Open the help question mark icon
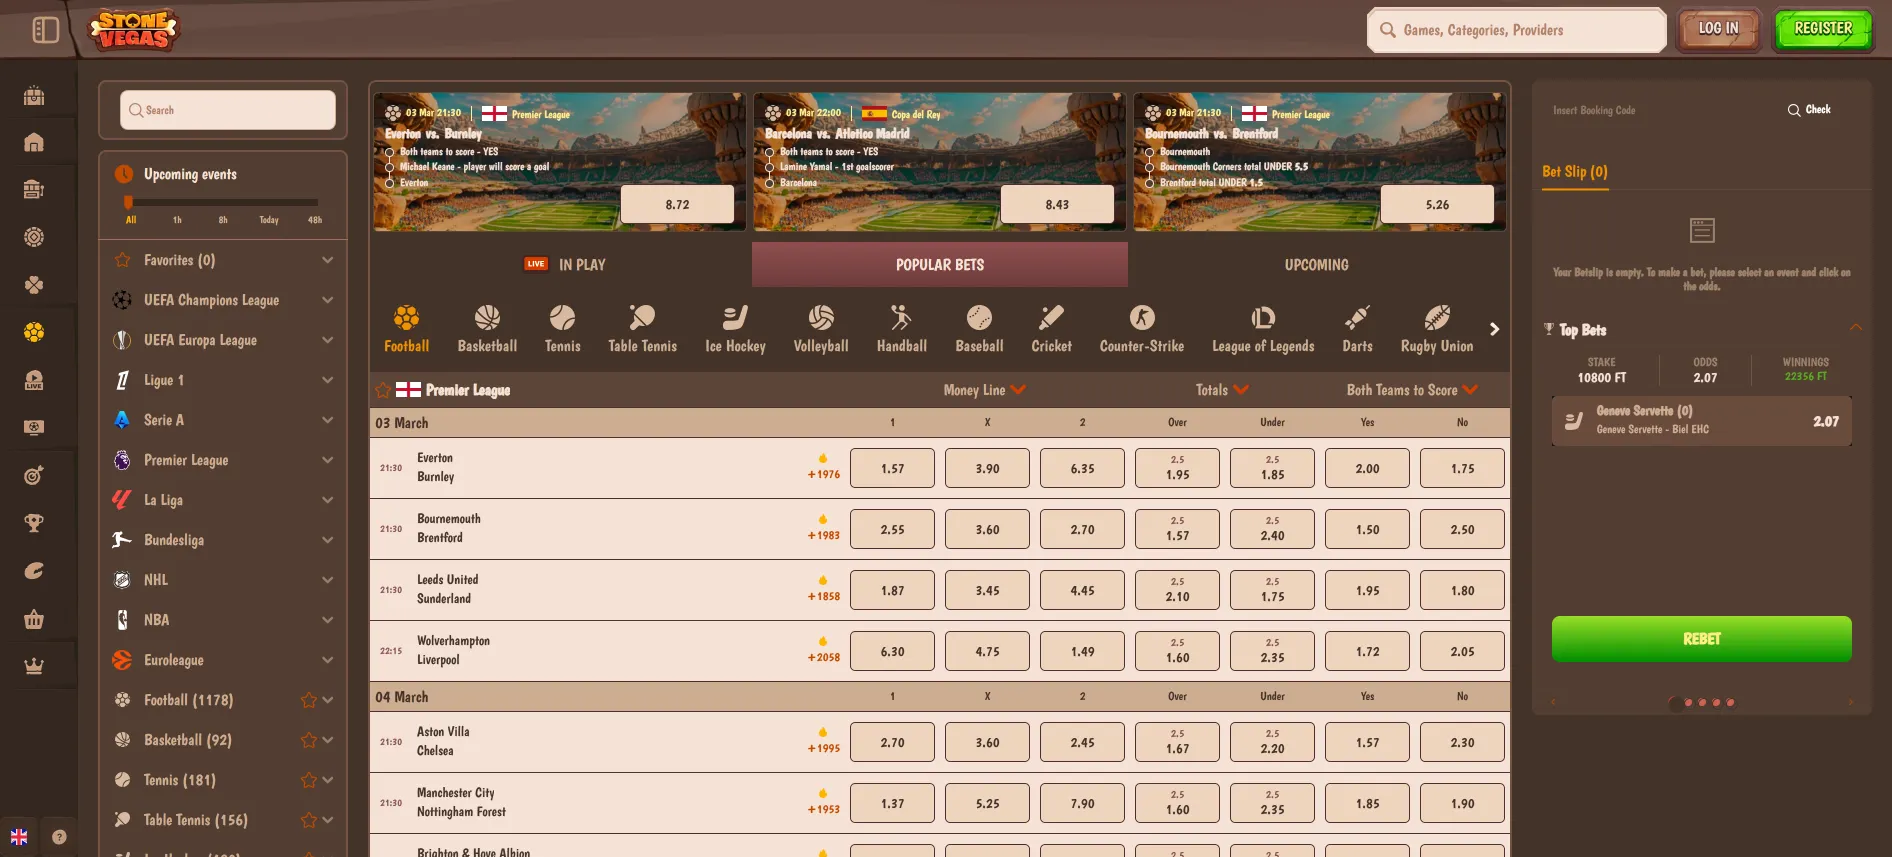The height and width of the screenshot is (857, 1892). pyautogui.click(x=59, y=837)
